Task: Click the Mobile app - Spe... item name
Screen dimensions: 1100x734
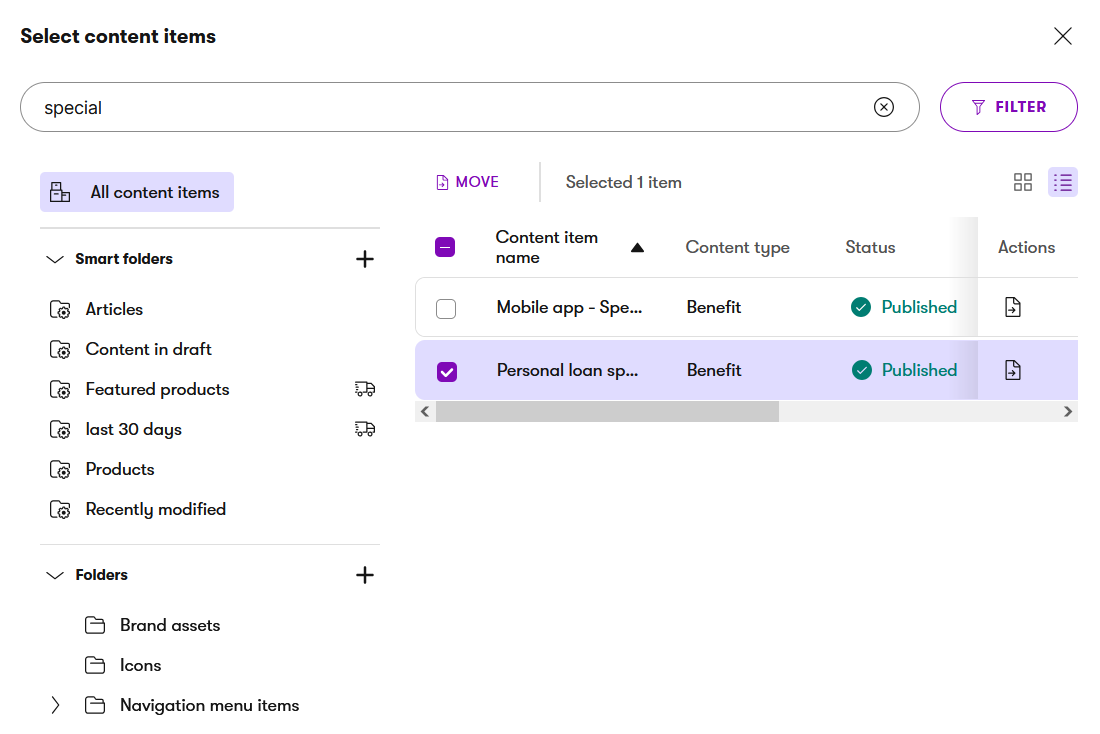Action: click(x=569, y=307)
